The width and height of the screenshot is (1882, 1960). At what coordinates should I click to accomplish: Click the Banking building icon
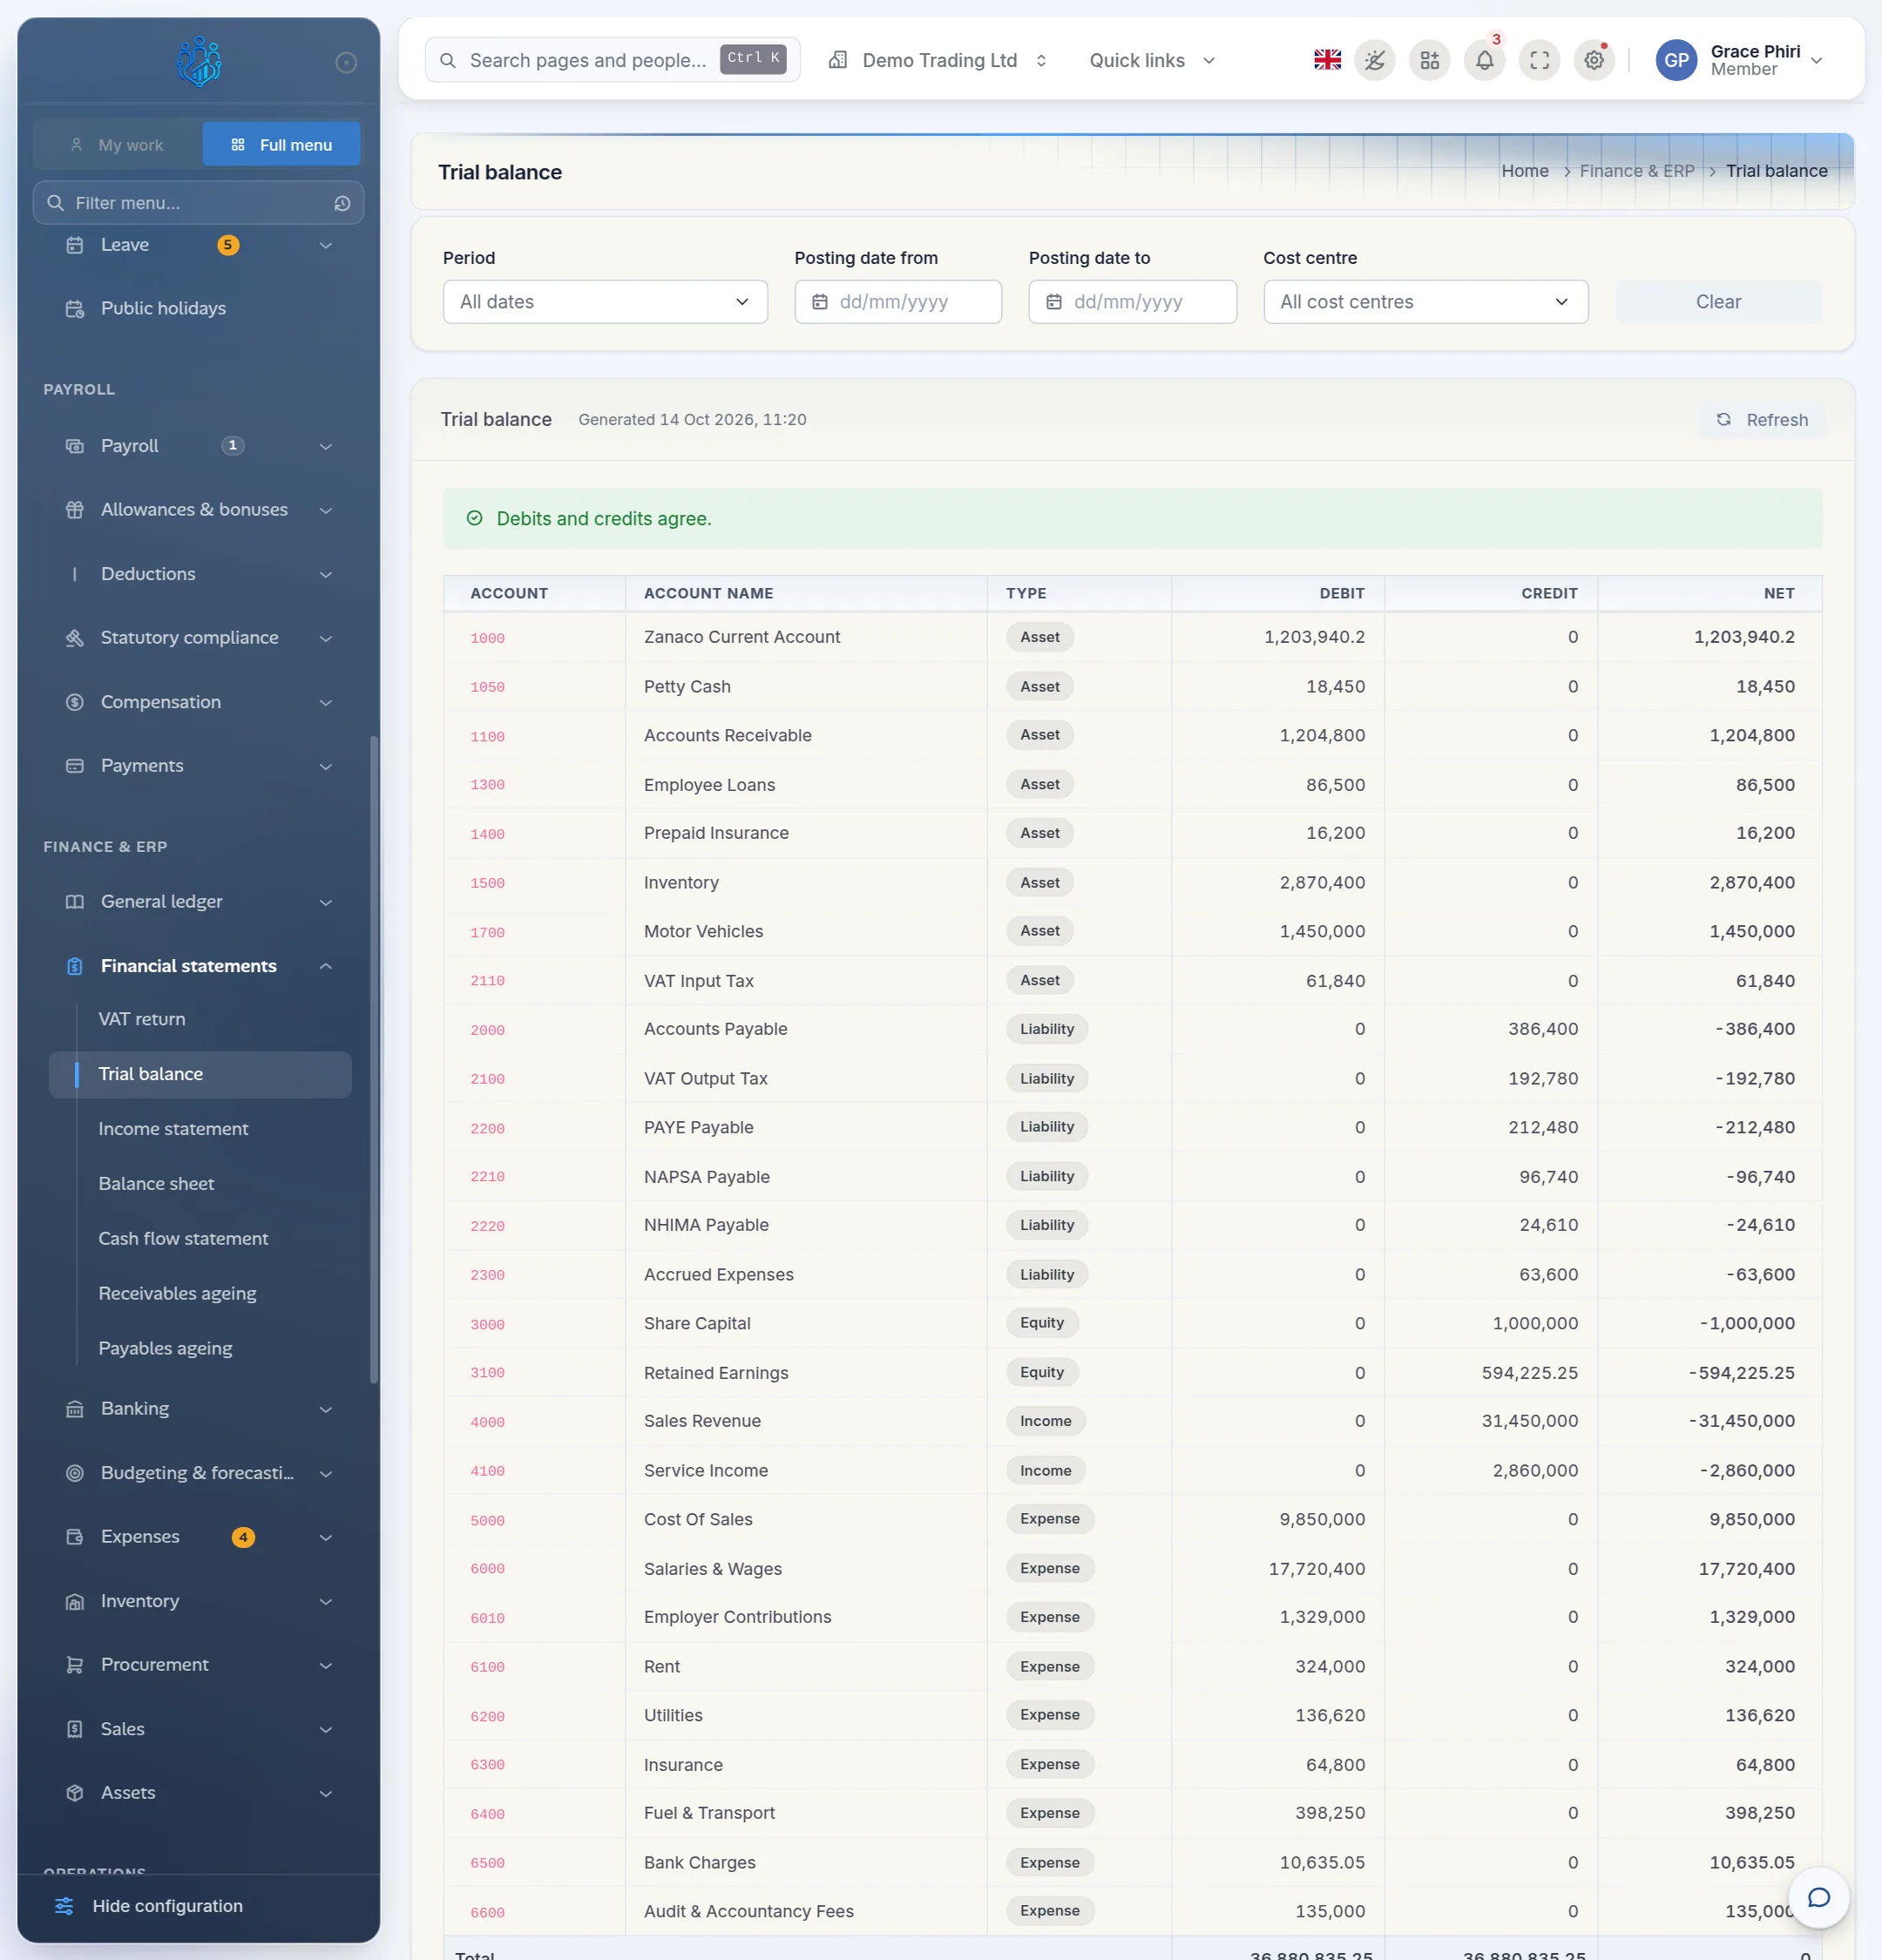pos(75,1409)
